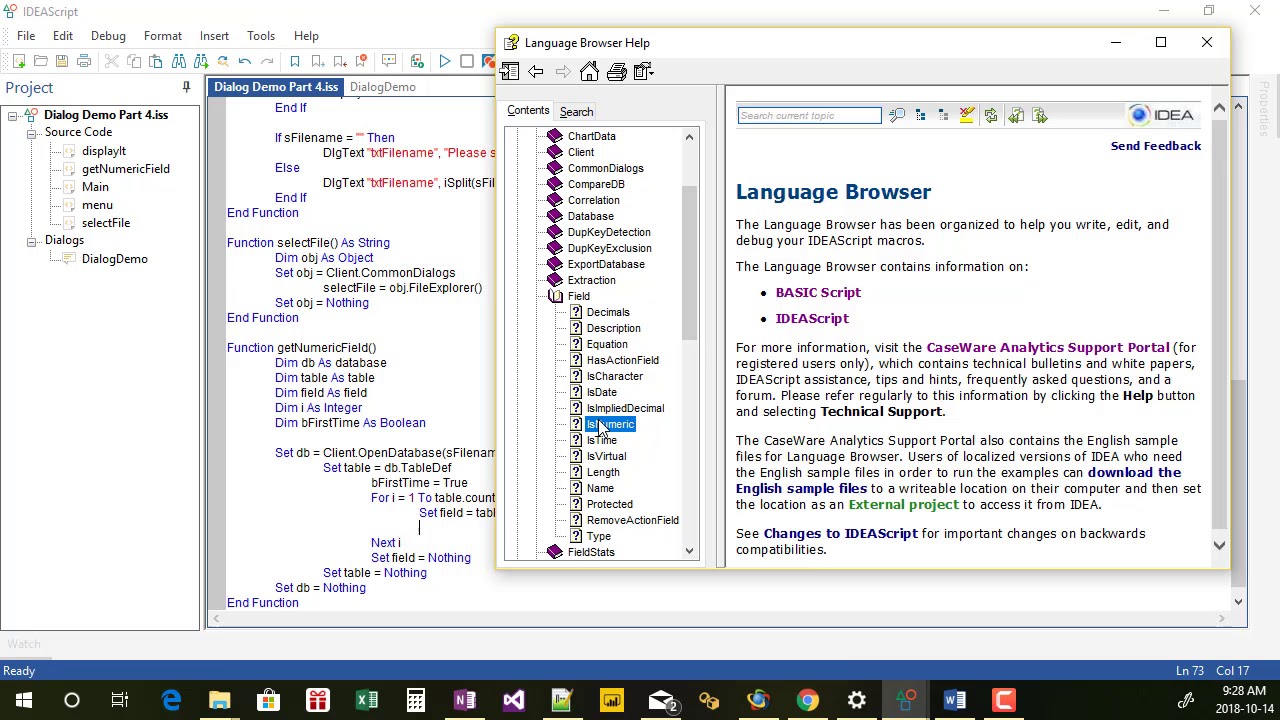Open the Options icon dropdown in Help

(643, 71)
